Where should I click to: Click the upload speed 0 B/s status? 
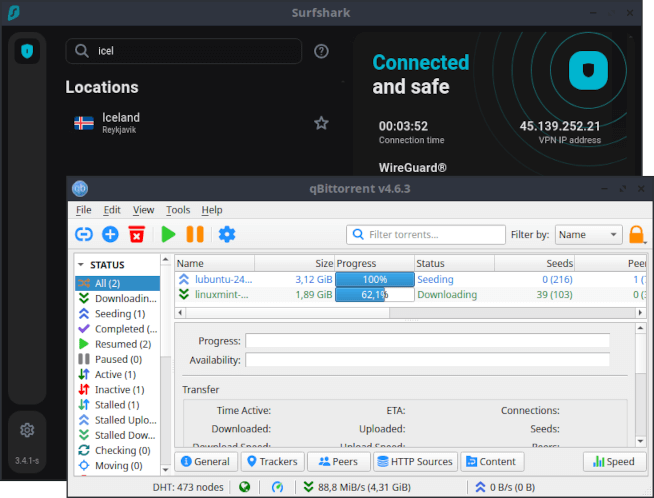coord(506,487)
